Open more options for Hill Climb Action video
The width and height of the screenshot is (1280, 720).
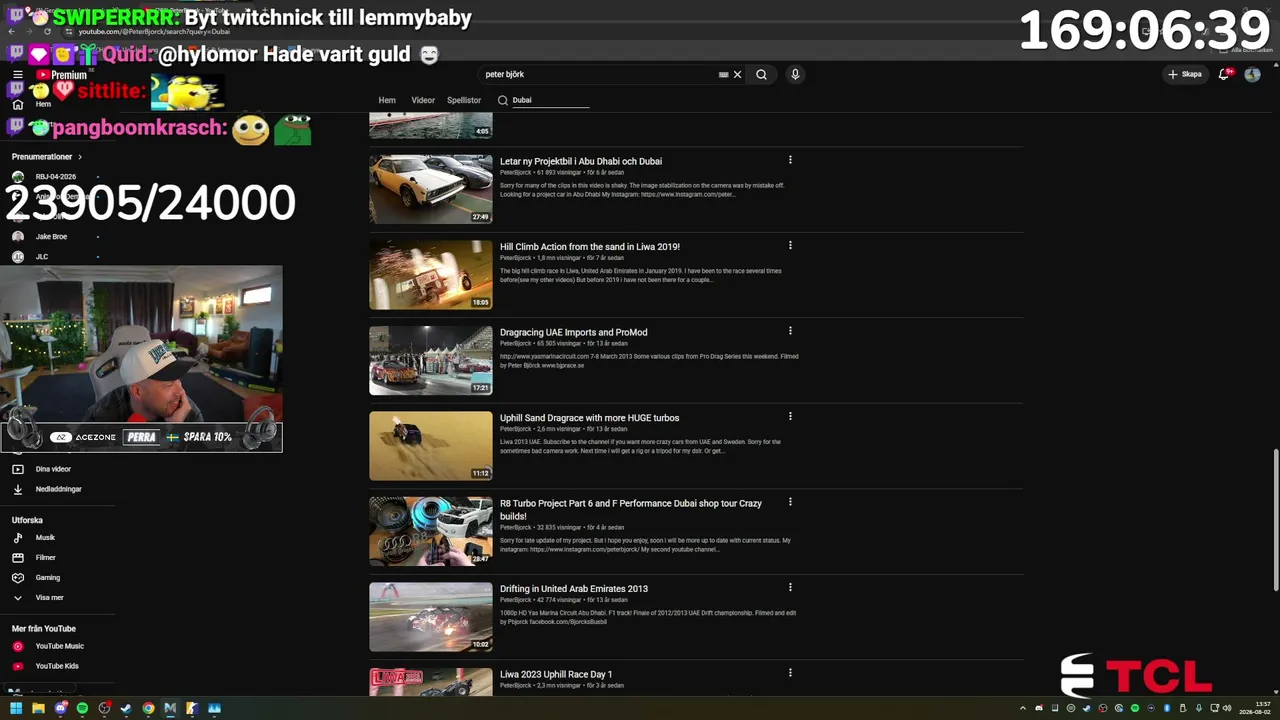[x=790, y=246]
